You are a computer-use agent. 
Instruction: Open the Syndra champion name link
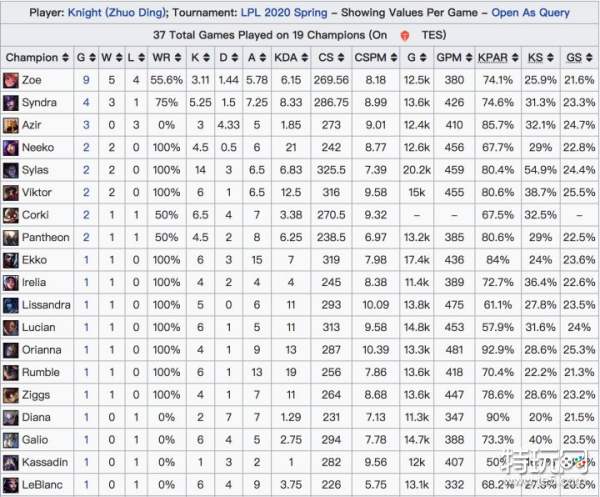tap(39, 103)
